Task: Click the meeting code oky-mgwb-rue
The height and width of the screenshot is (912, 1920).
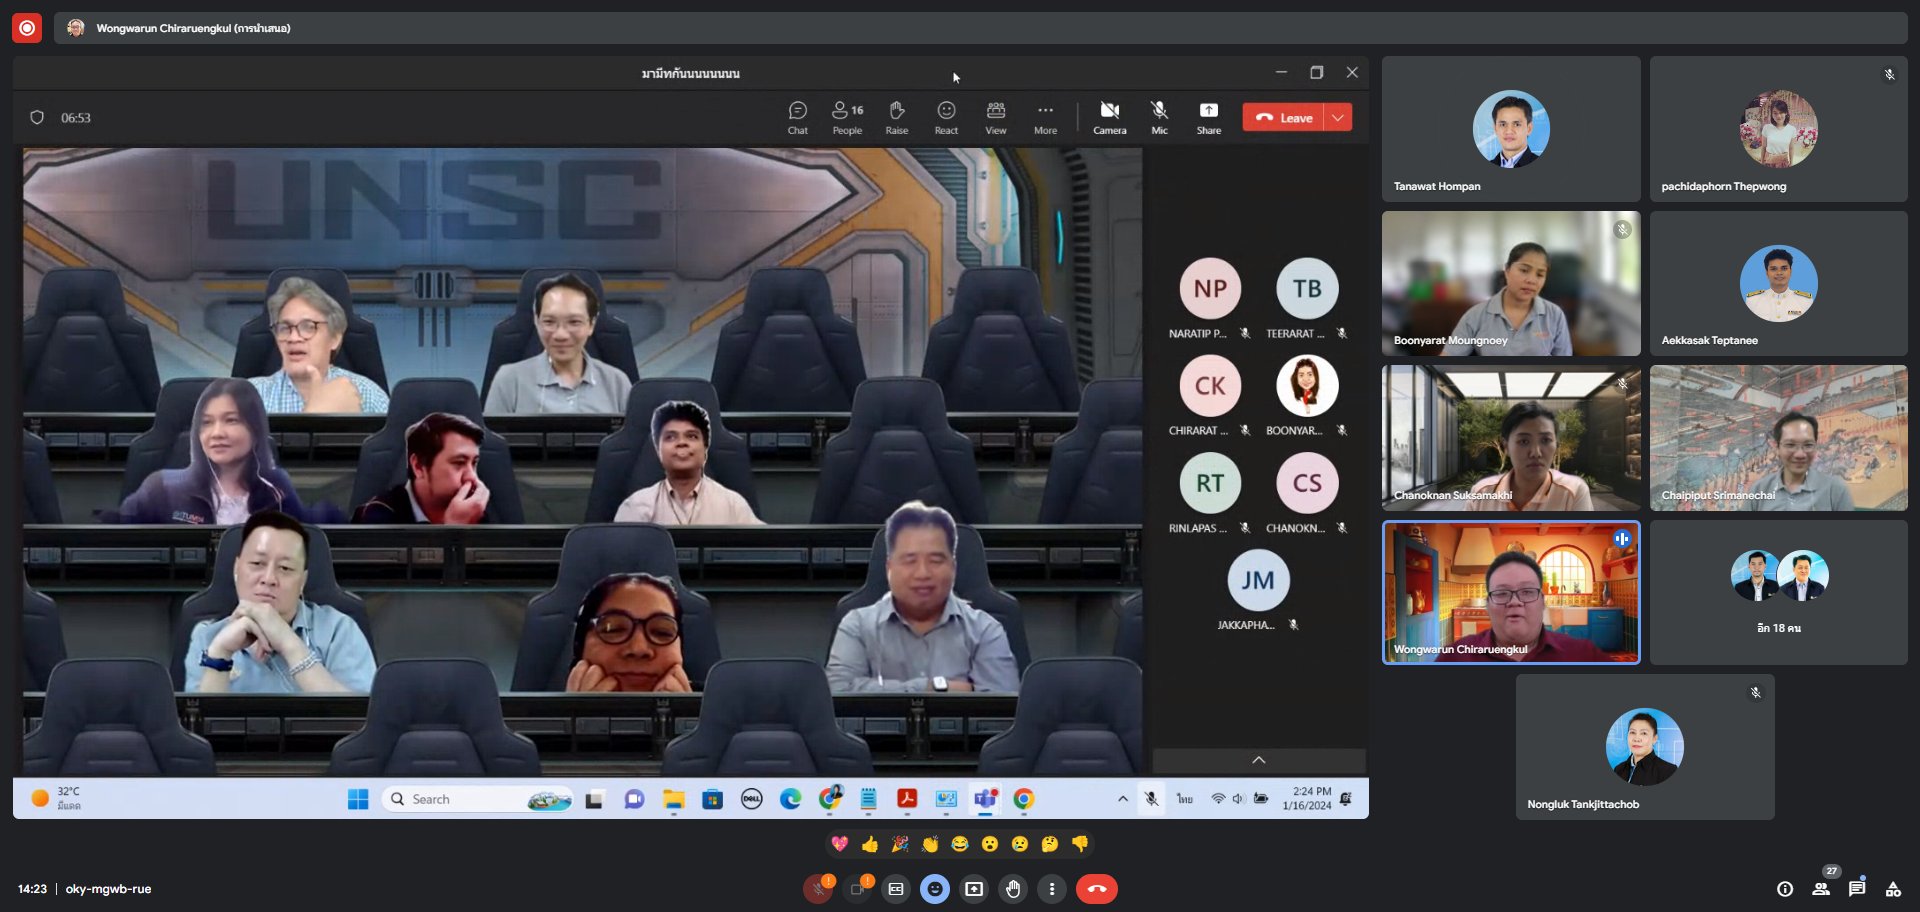Action: point(108,888)
